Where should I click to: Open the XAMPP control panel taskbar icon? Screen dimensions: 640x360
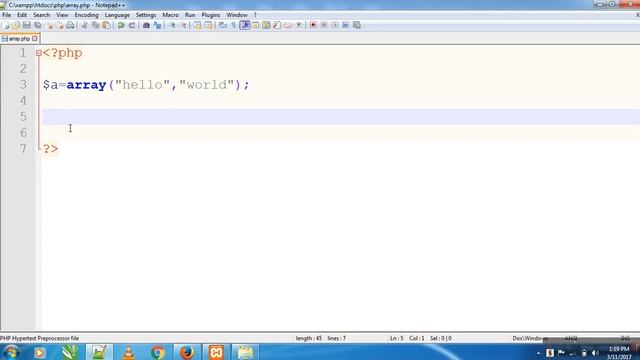click(x=216, y=352)
